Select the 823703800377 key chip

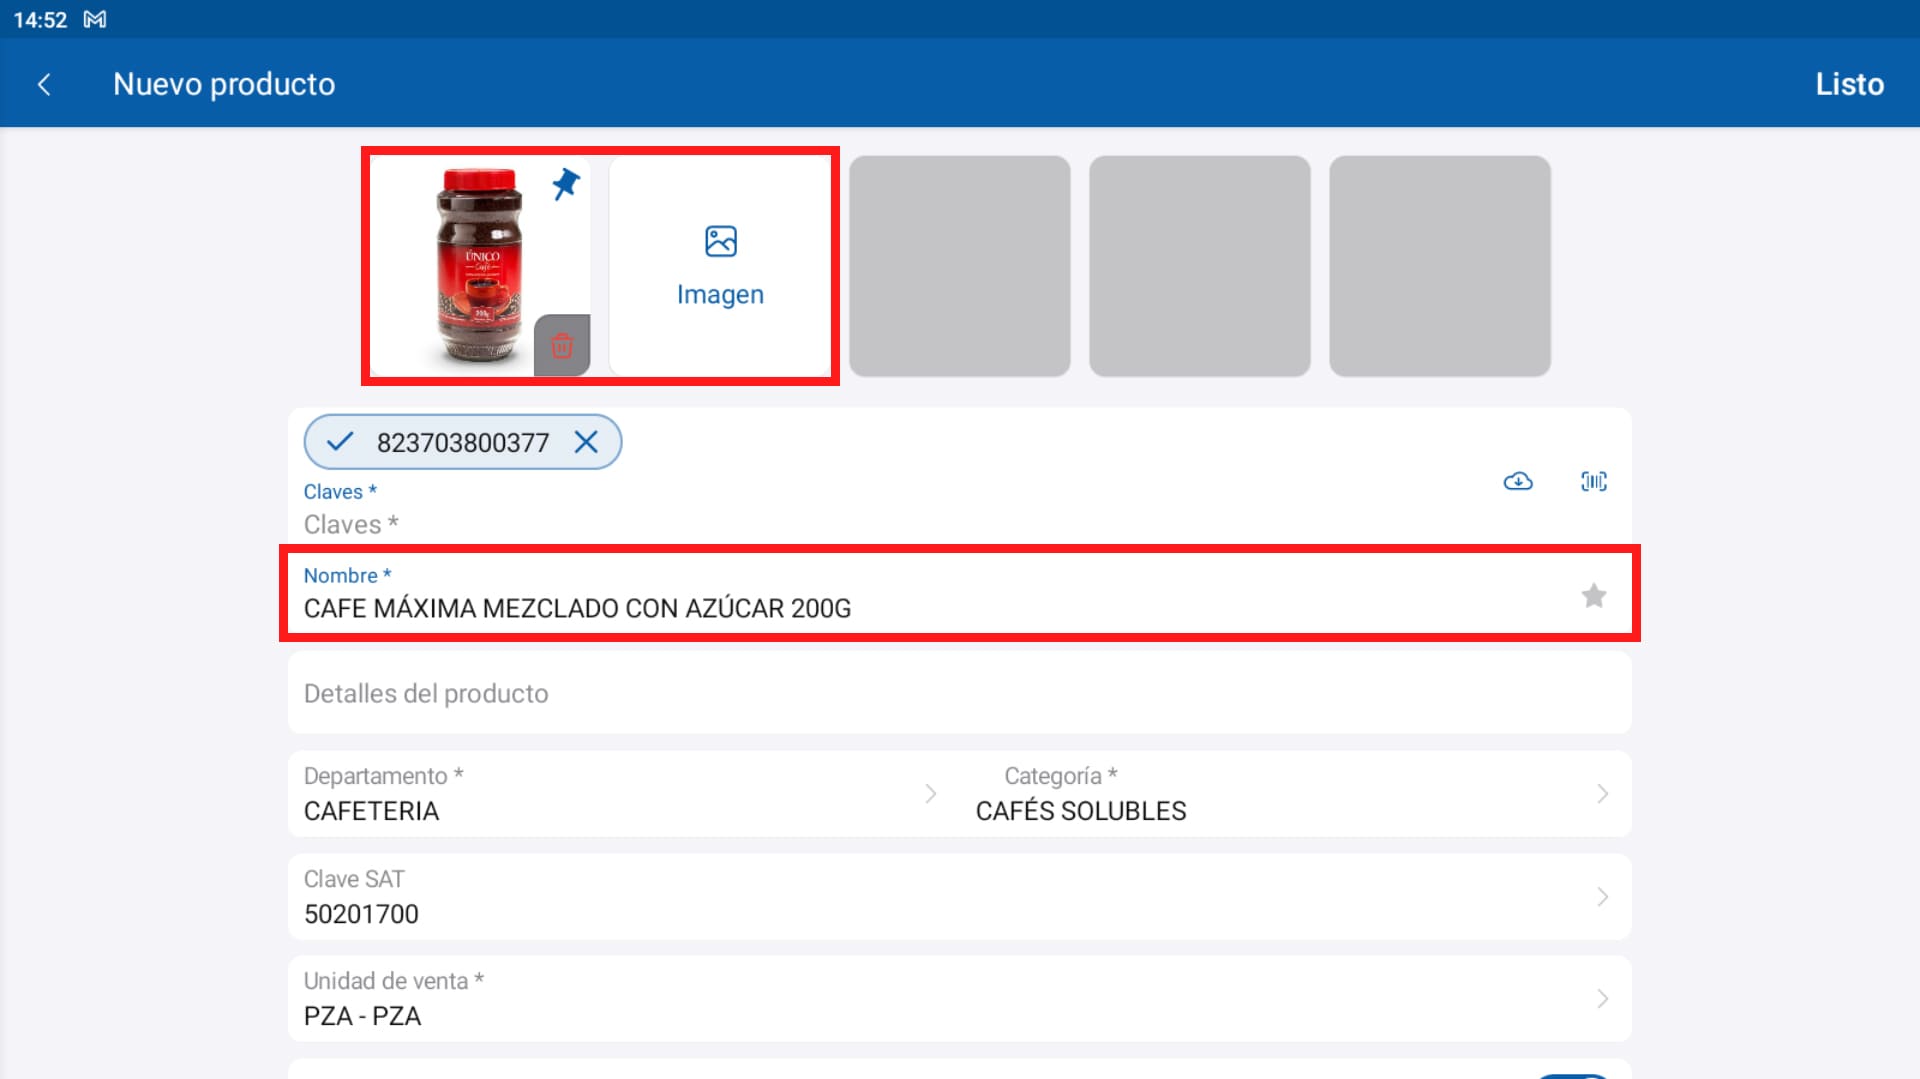(x=463, y=441)
